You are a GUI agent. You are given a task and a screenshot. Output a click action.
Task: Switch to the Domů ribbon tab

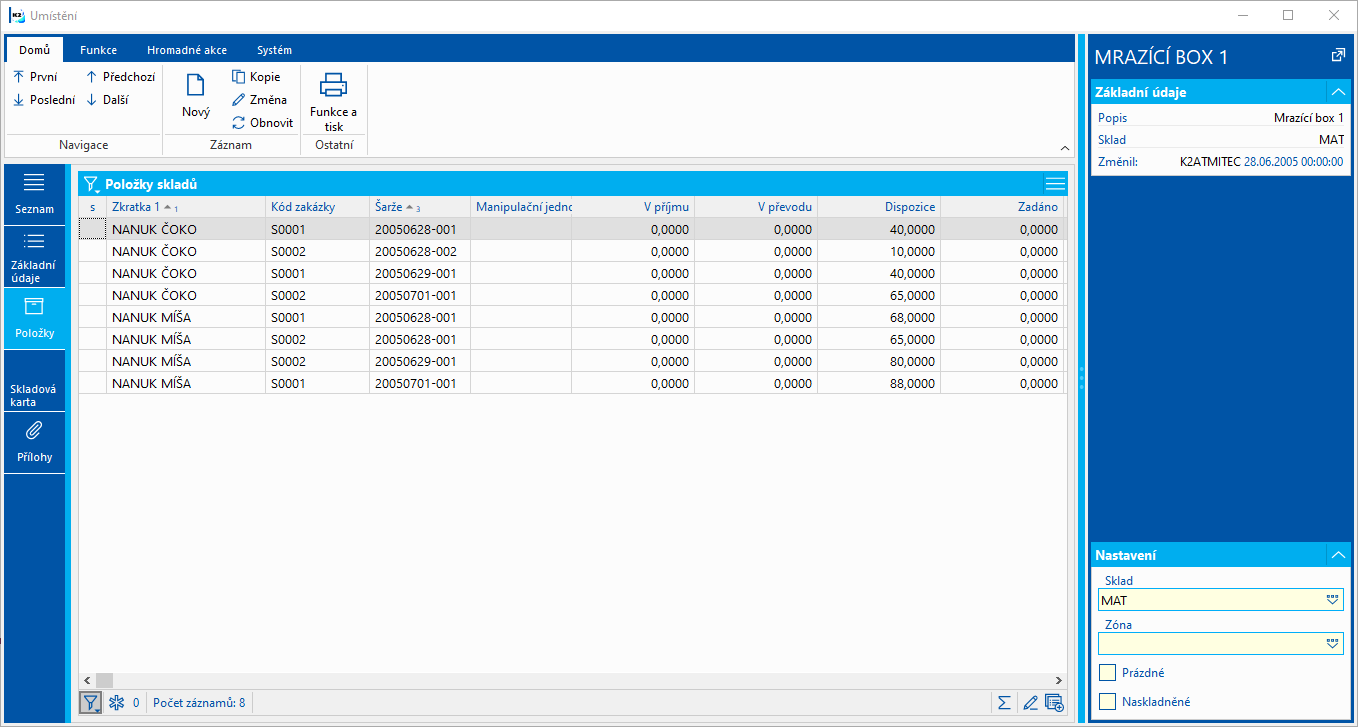click(x=34, y=50)
